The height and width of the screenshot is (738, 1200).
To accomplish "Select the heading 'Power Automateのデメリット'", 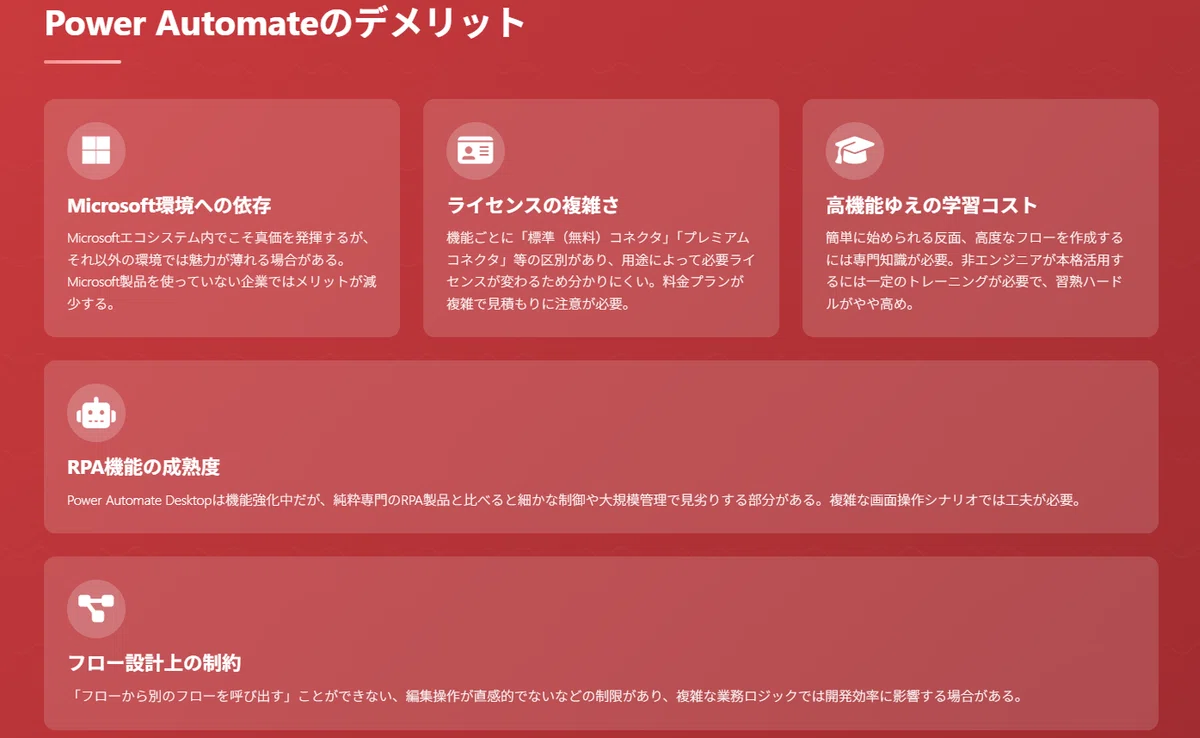I will [285, 22].
